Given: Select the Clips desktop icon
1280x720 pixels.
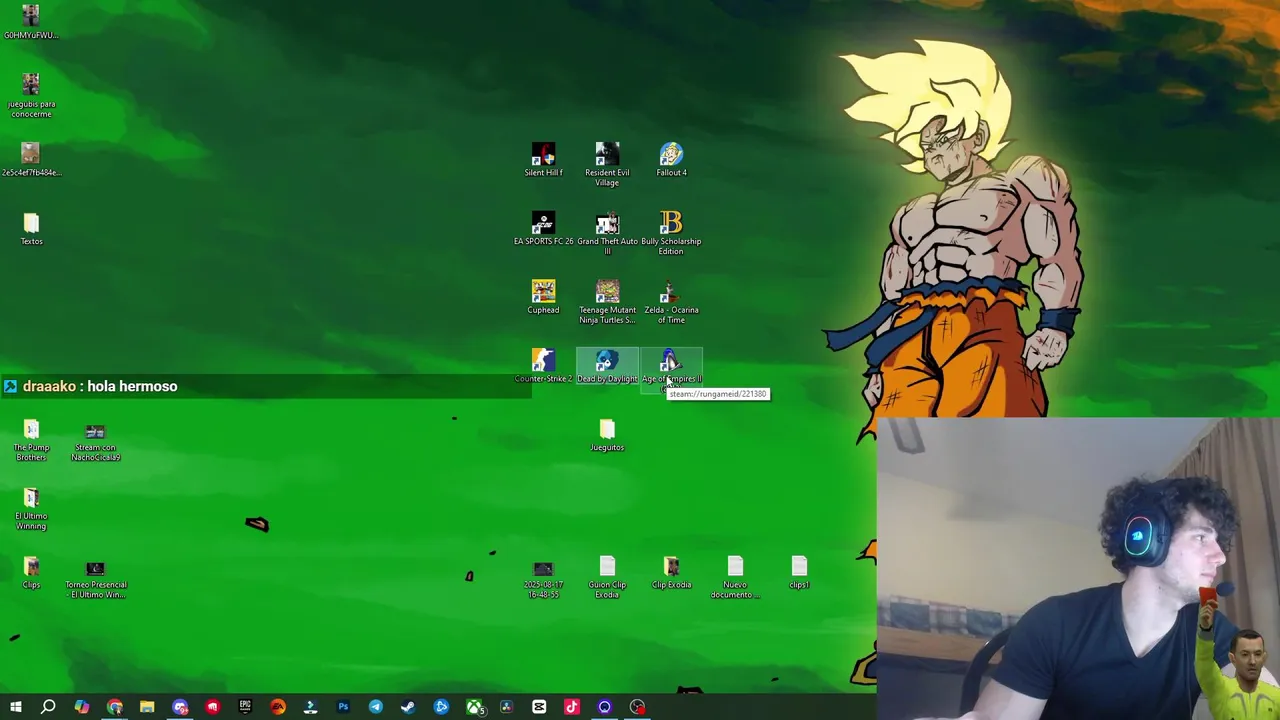Looking at the screenshot, I should (x=31, y=573).
